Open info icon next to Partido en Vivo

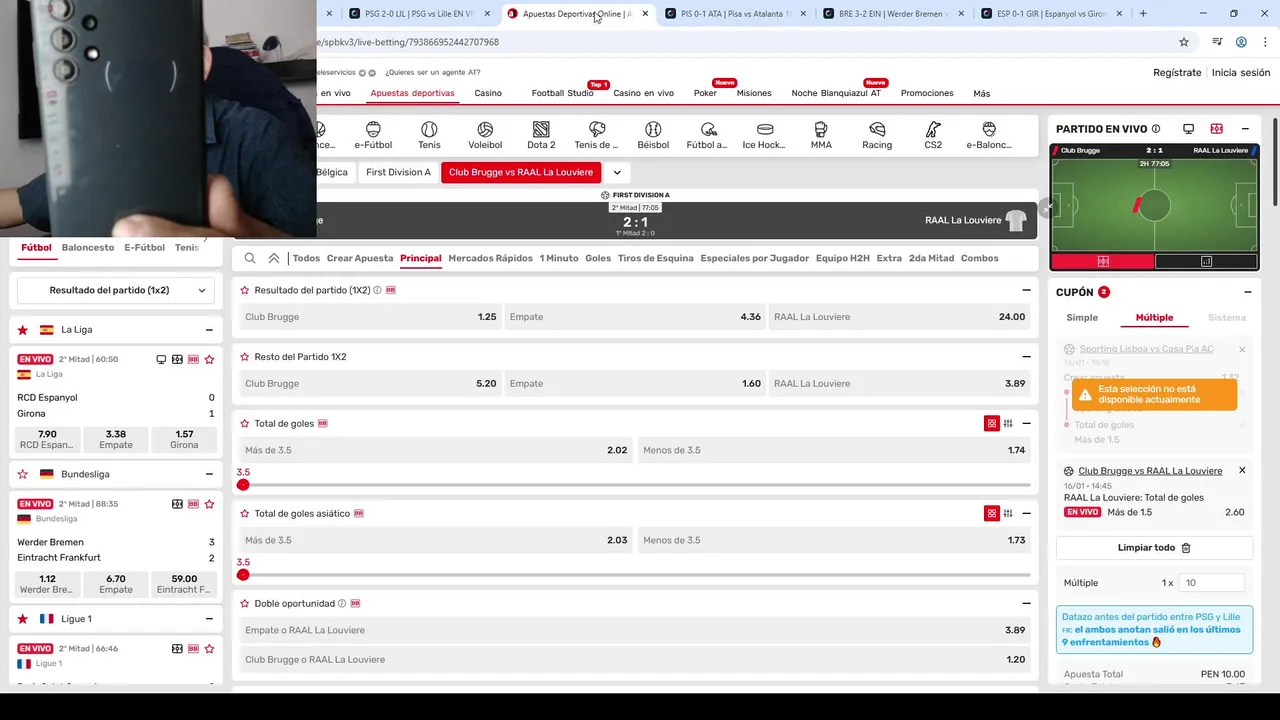point(1156,129)
